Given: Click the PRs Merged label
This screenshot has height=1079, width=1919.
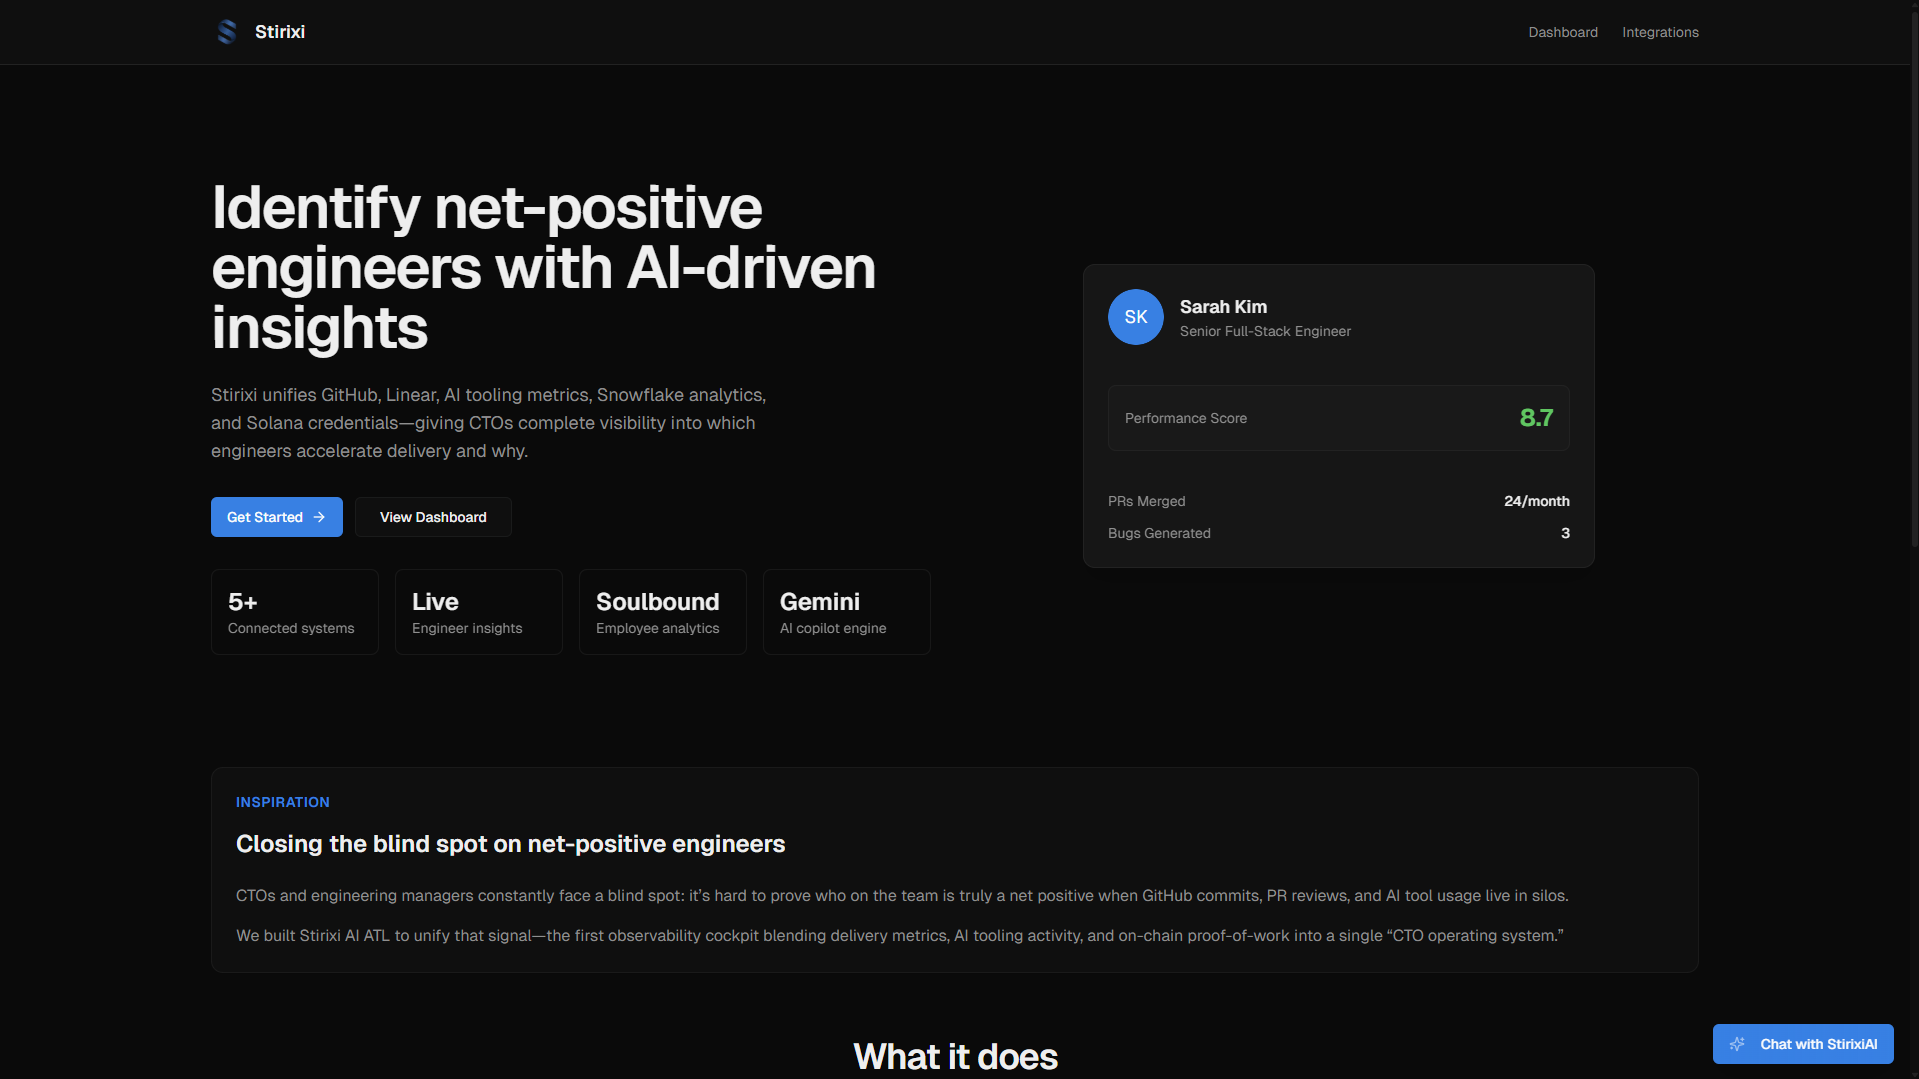Looking at the screenshot, I should [1147, 501].
